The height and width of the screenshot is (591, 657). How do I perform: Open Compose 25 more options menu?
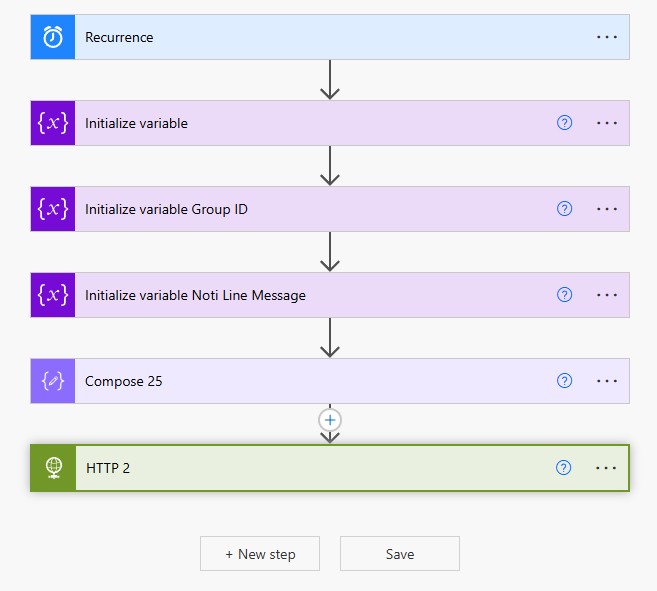point(607,381)
